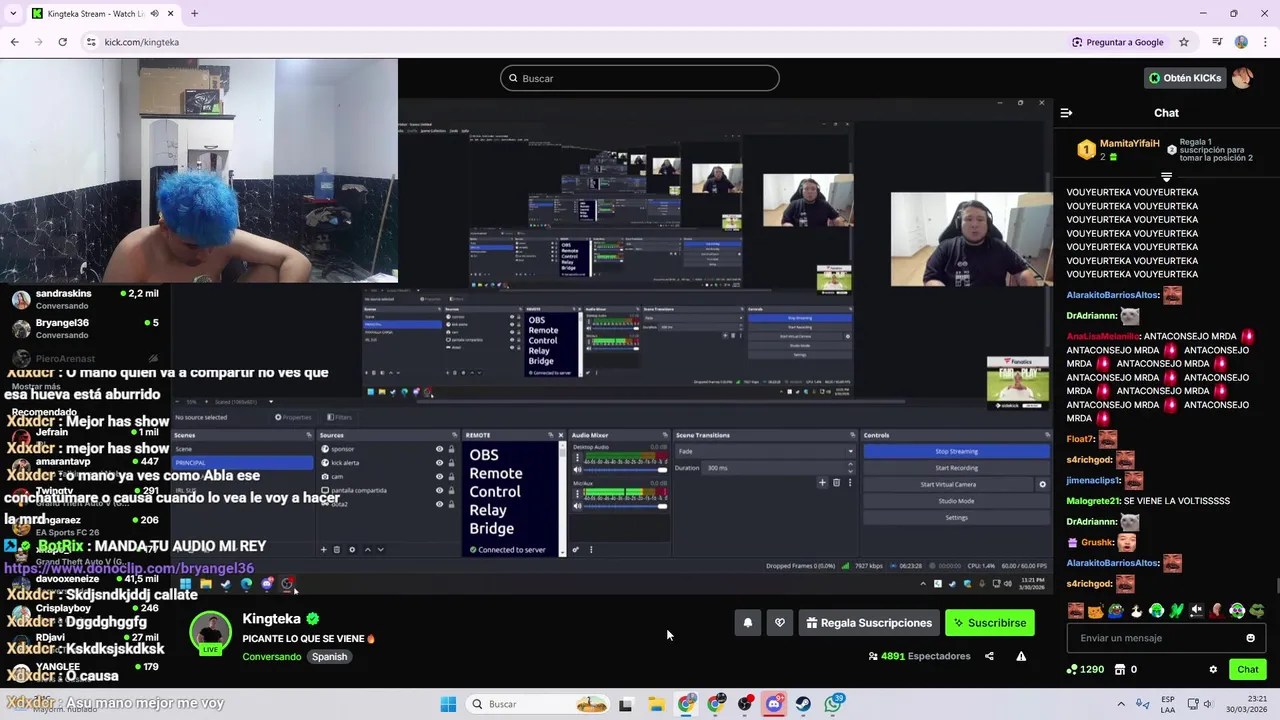The height and width of the screenshot is (720, 1280).
Task: Select the cat emote in quick emotes
Action: (x=1096, y=610)
